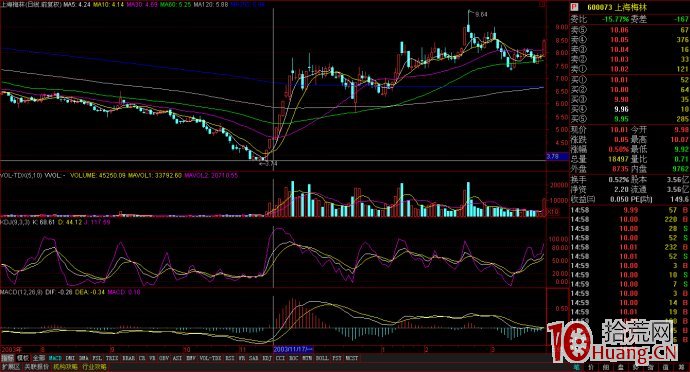Open the 行业攻略 link
Screen dimensions: 690x372
(x=94, y=367)
